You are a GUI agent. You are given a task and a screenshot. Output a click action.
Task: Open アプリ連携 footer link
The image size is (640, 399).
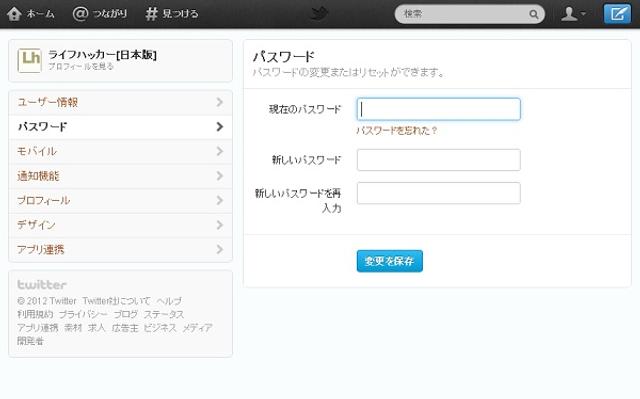[38, 328]
